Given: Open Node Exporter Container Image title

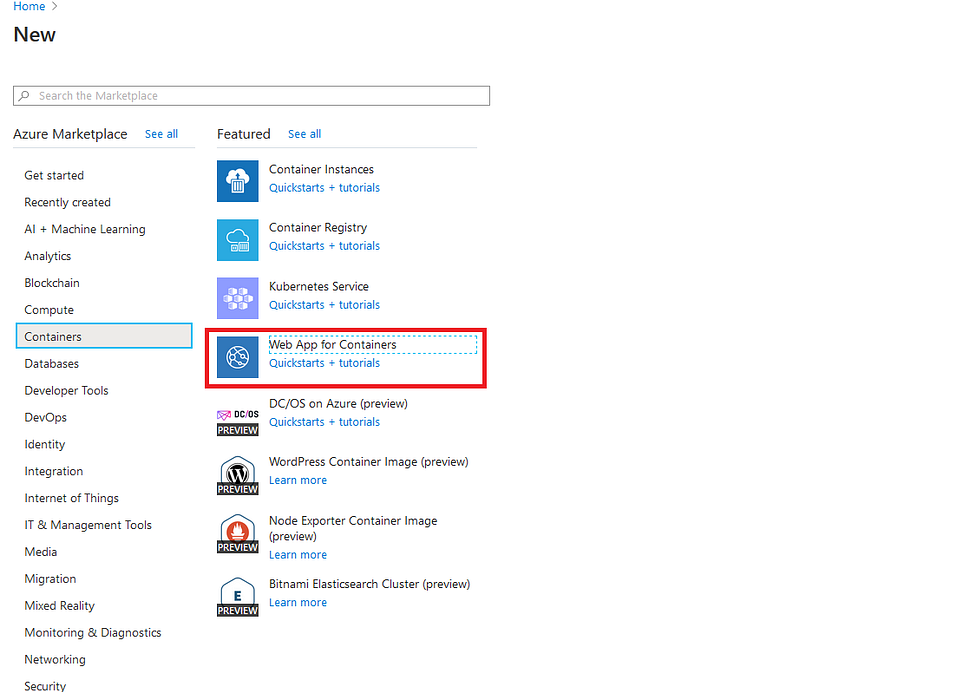Looking at the screenshot, I should [353, 528].
